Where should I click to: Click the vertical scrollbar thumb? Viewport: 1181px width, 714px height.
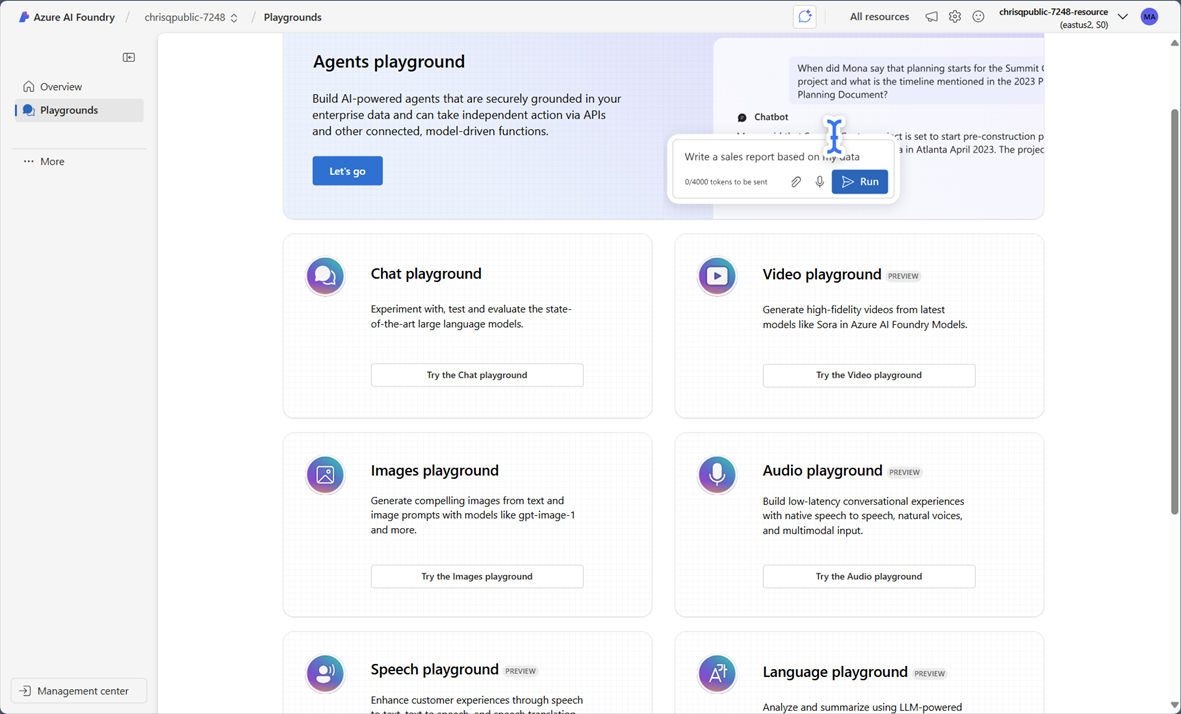1174,310
